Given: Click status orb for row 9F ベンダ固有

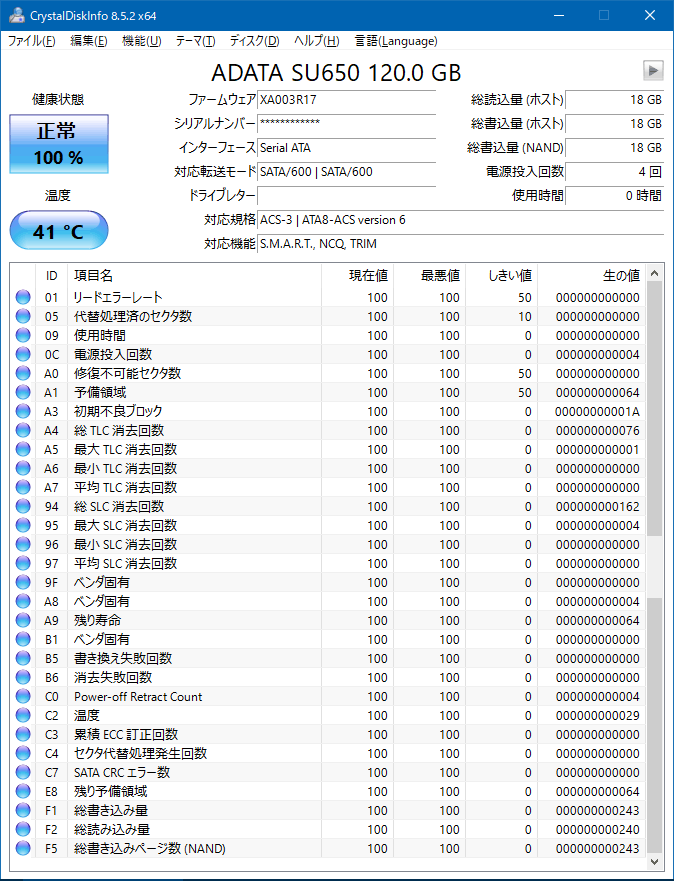Looking at the screenshot, I should (23, 582).
